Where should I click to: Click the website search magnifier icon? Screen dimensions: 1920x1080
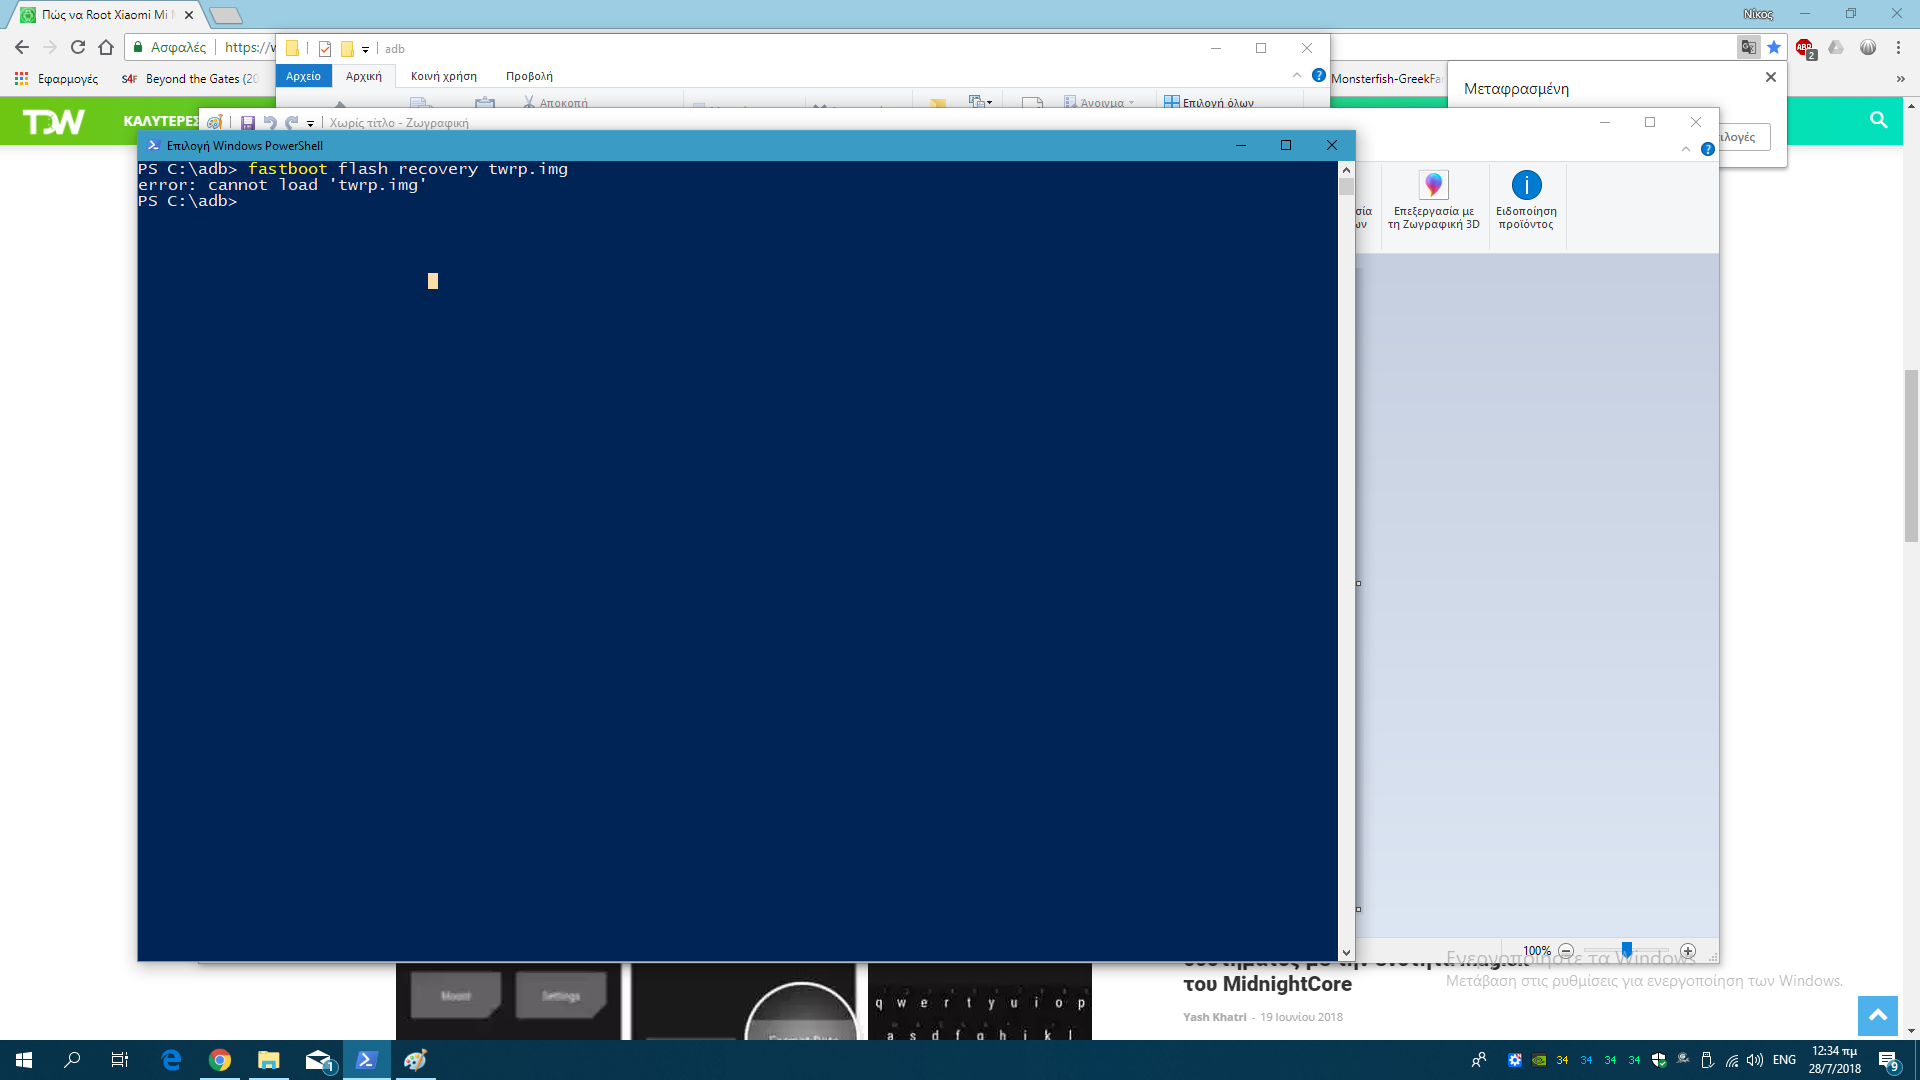click(1878, 120)
